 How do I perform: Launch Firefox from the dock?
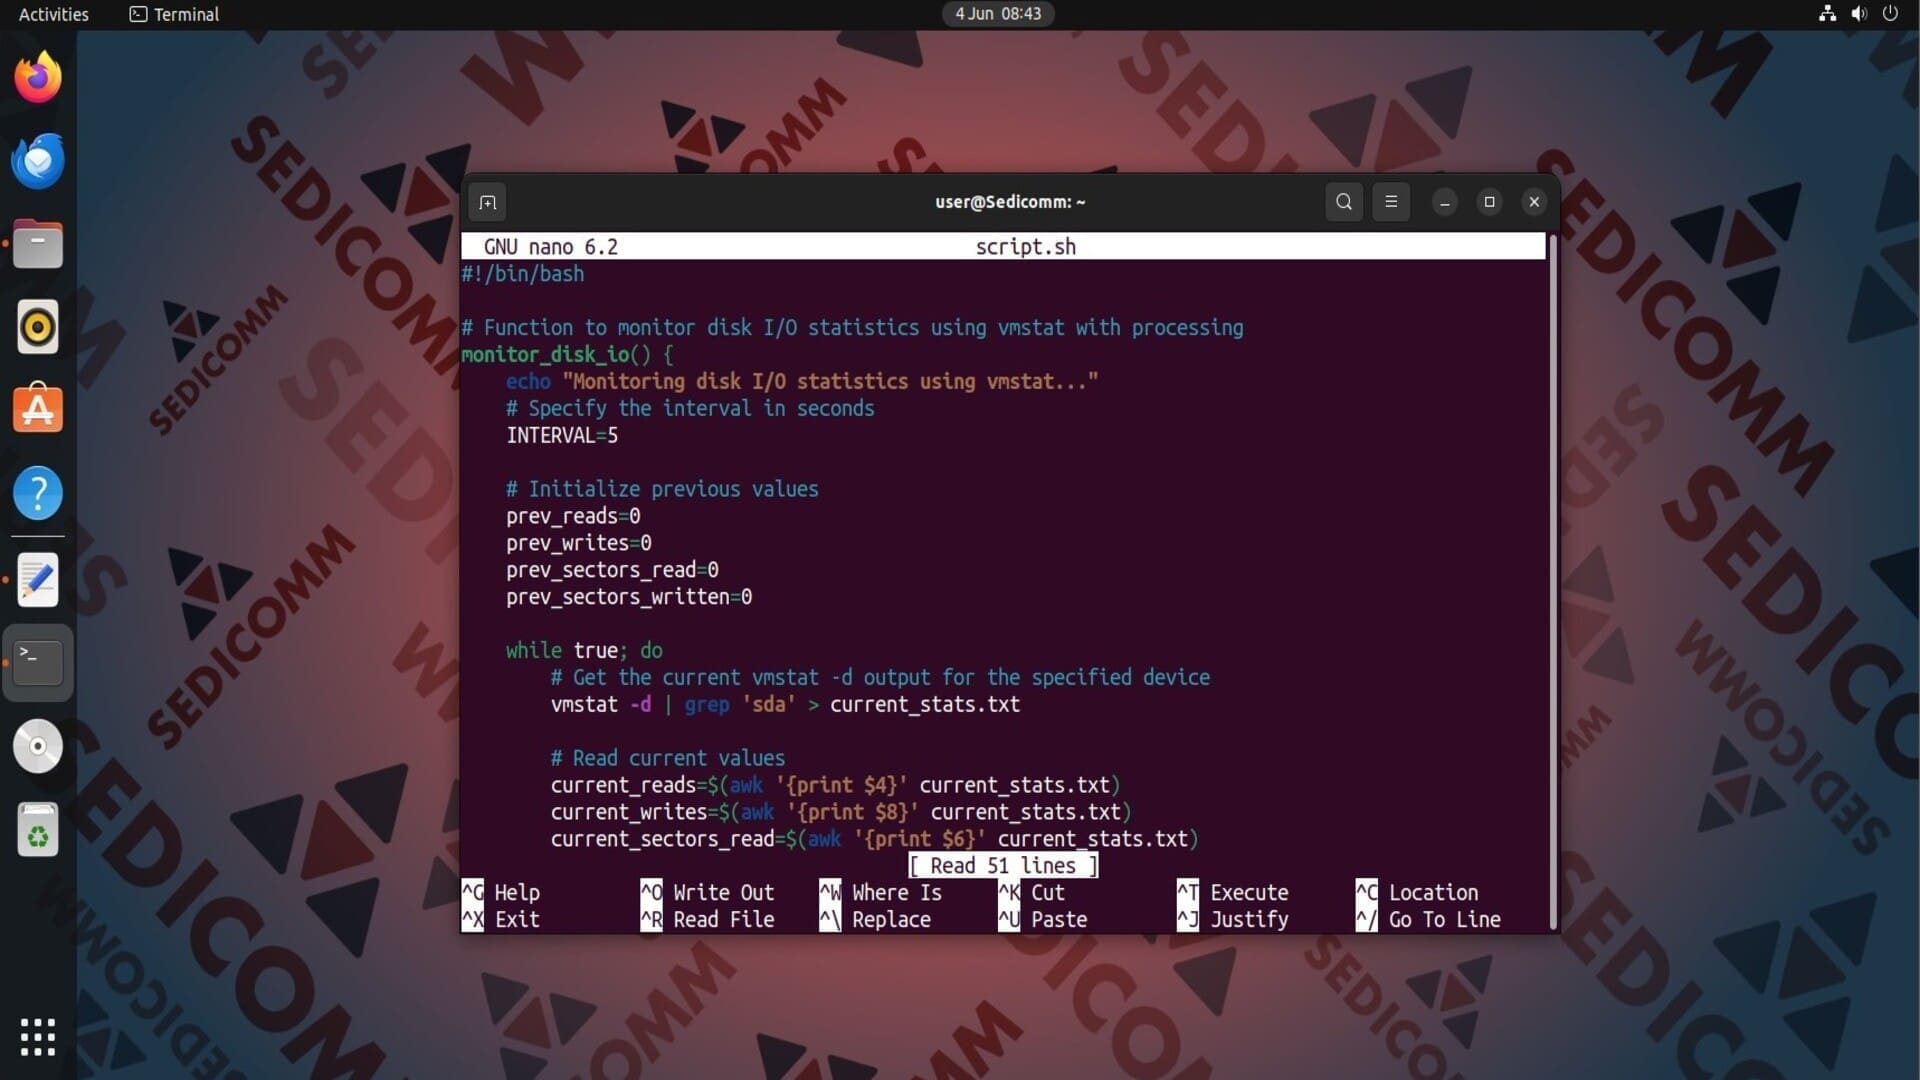[x=38, y=77]
